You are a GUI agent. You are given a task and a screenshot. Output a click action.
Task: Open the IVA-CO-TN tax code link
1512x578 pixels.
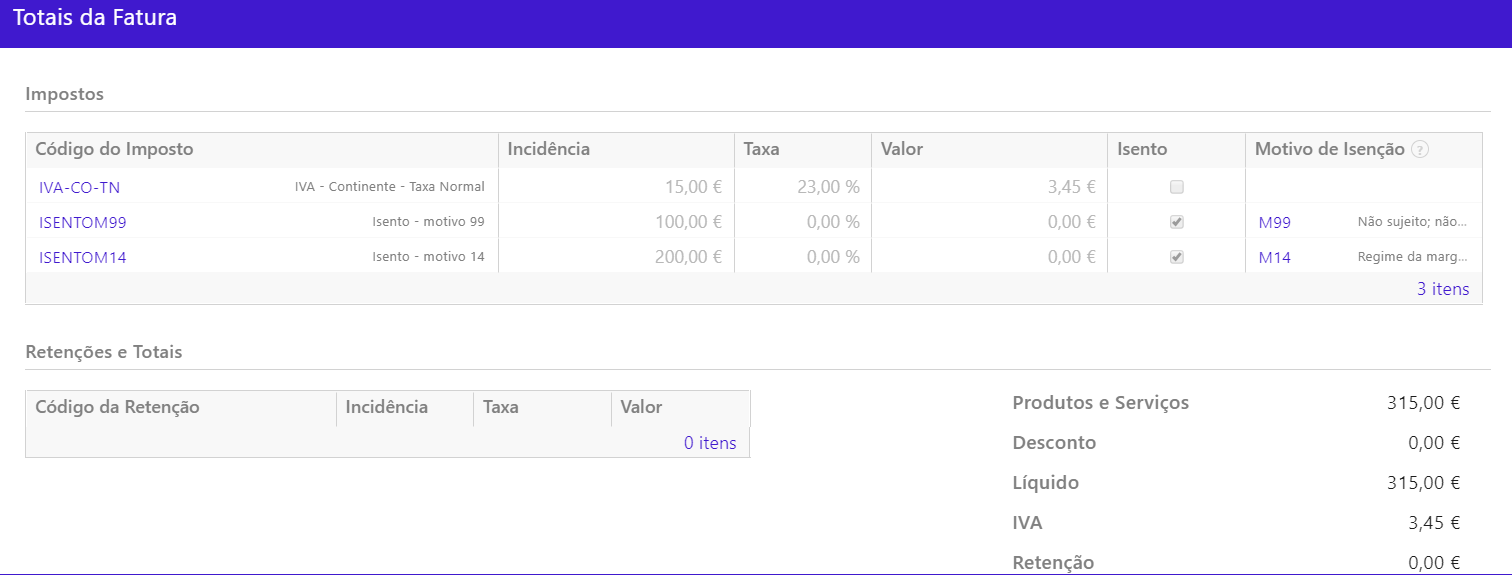80,187
